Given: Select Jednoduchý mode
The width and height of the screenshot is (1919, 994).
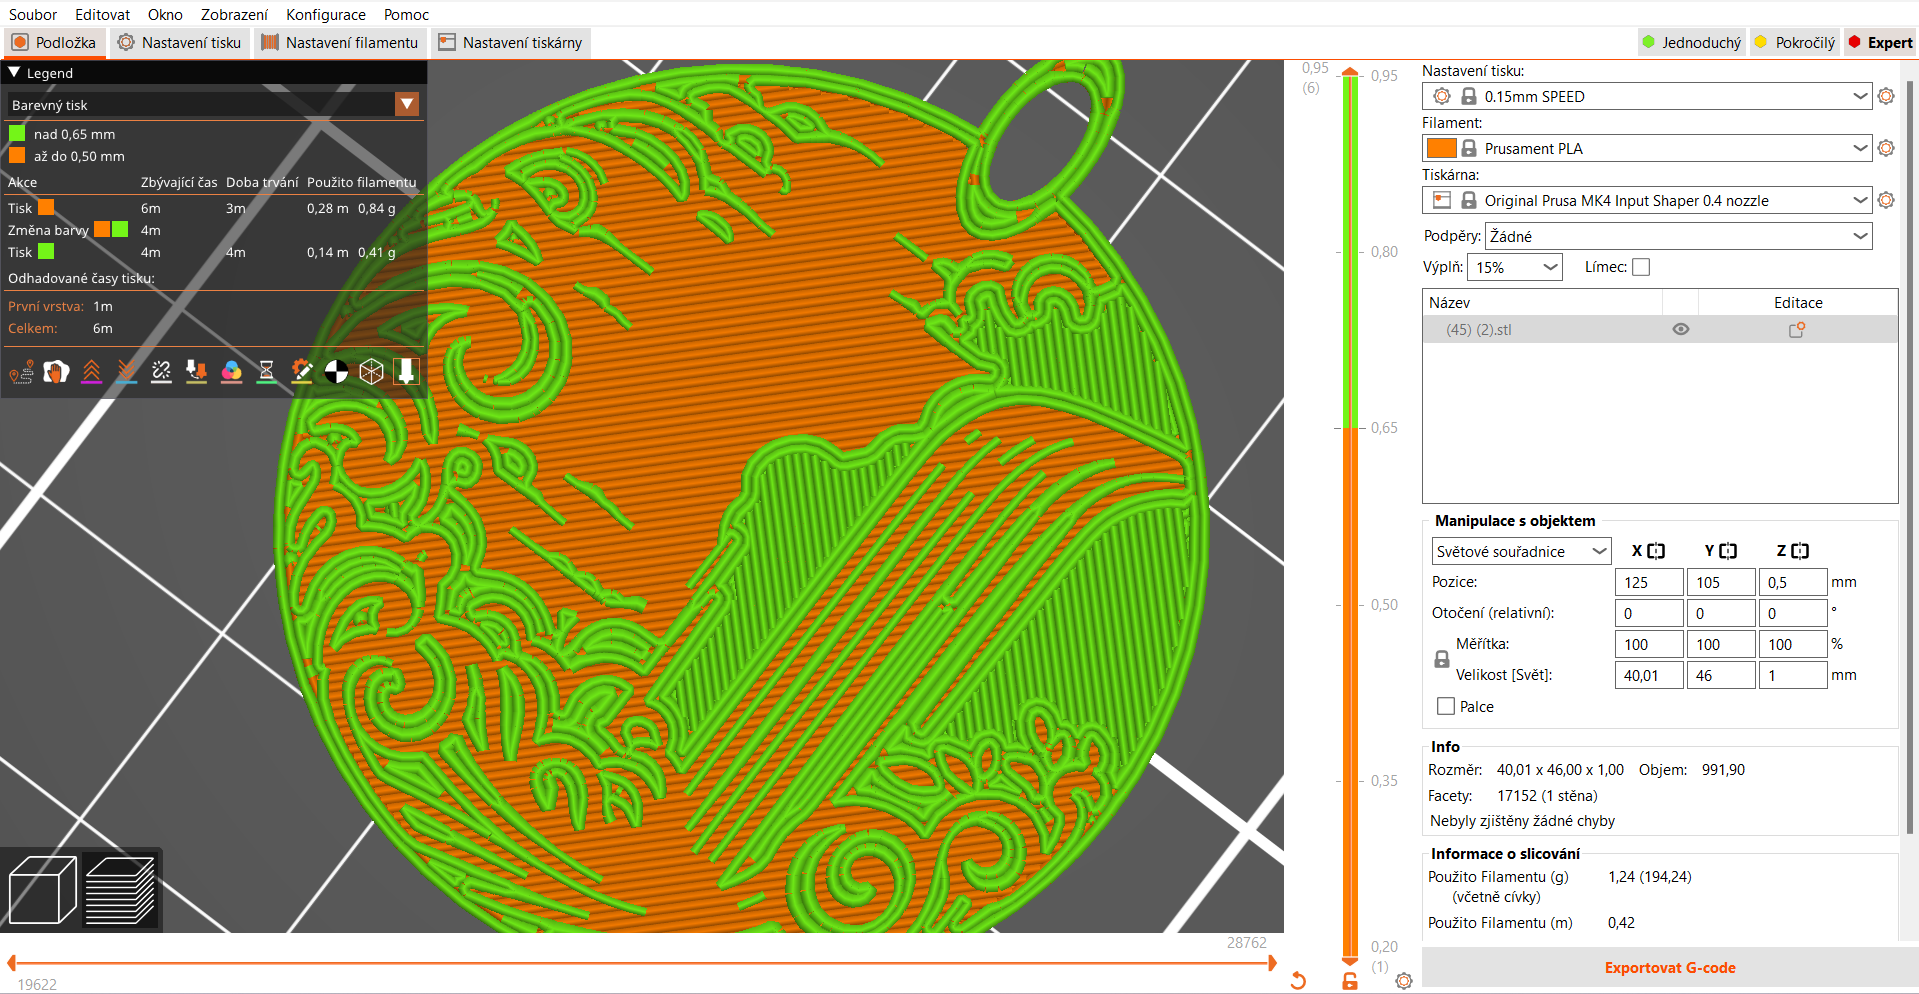Looking at the screenshot, I should (x=1691, y=42).
